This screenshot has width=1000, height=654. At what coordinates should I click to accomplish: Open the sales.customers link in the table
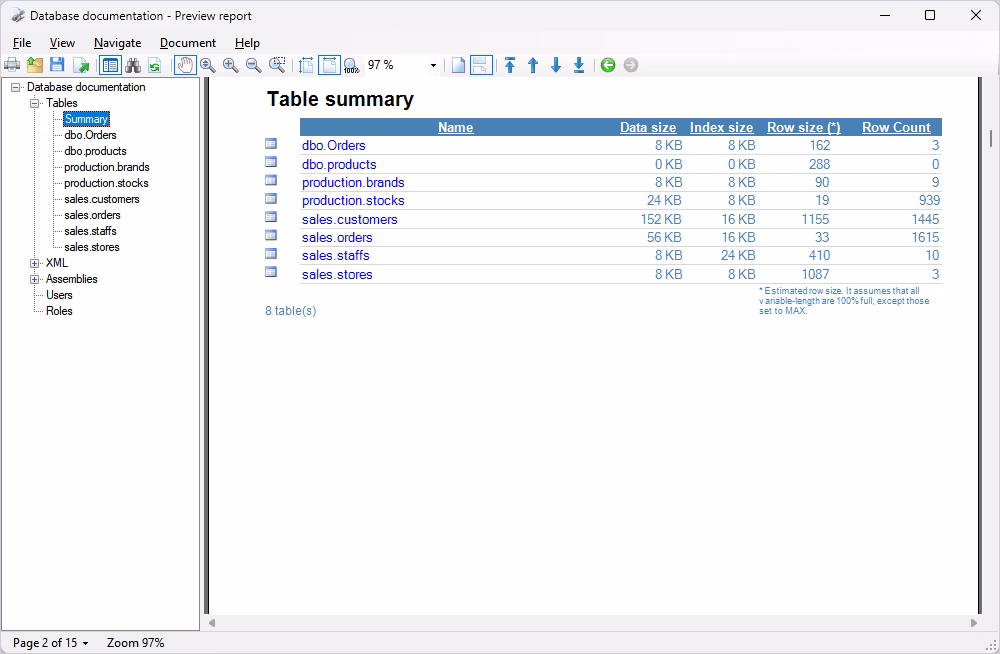pyautogui.click(x=349, y=219)
